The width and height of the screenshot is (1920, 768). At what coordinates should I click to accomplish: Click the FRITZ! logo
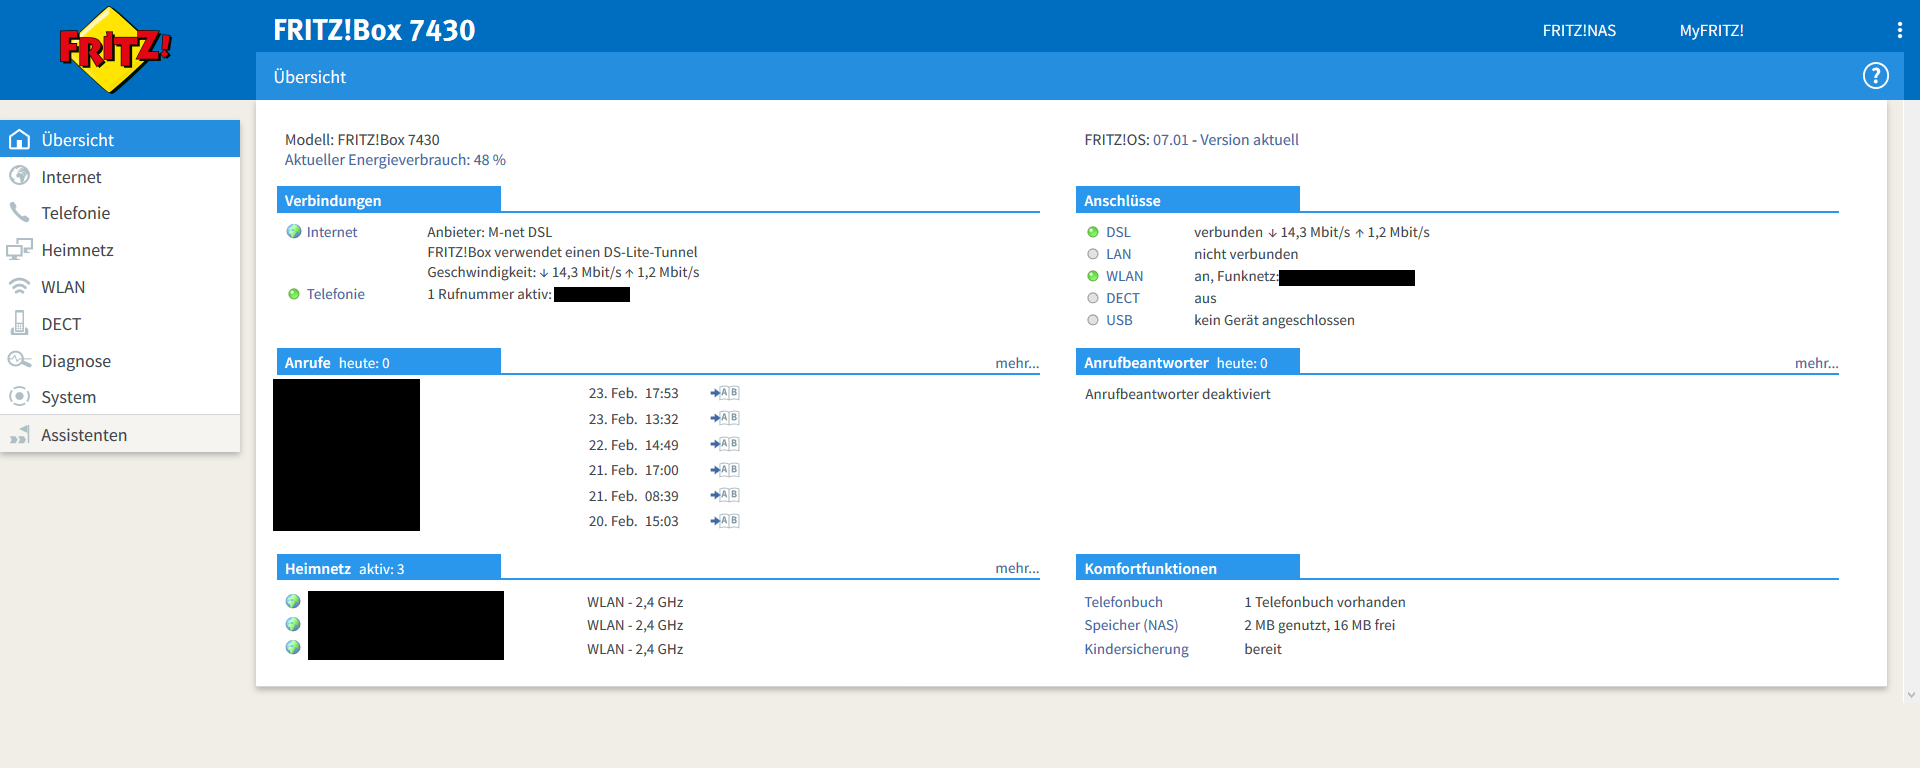115,50
